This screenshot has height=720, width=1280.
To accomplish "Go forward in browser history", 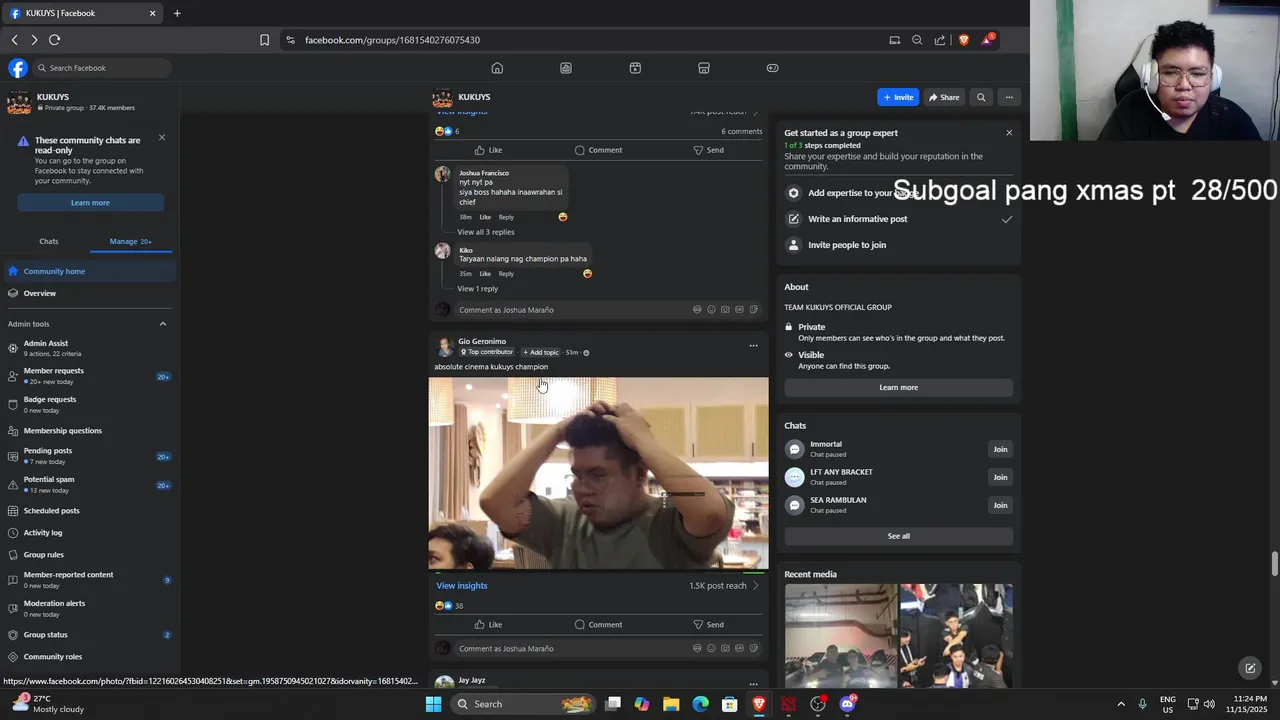I will pyautogui.click(x=34, y=40).
